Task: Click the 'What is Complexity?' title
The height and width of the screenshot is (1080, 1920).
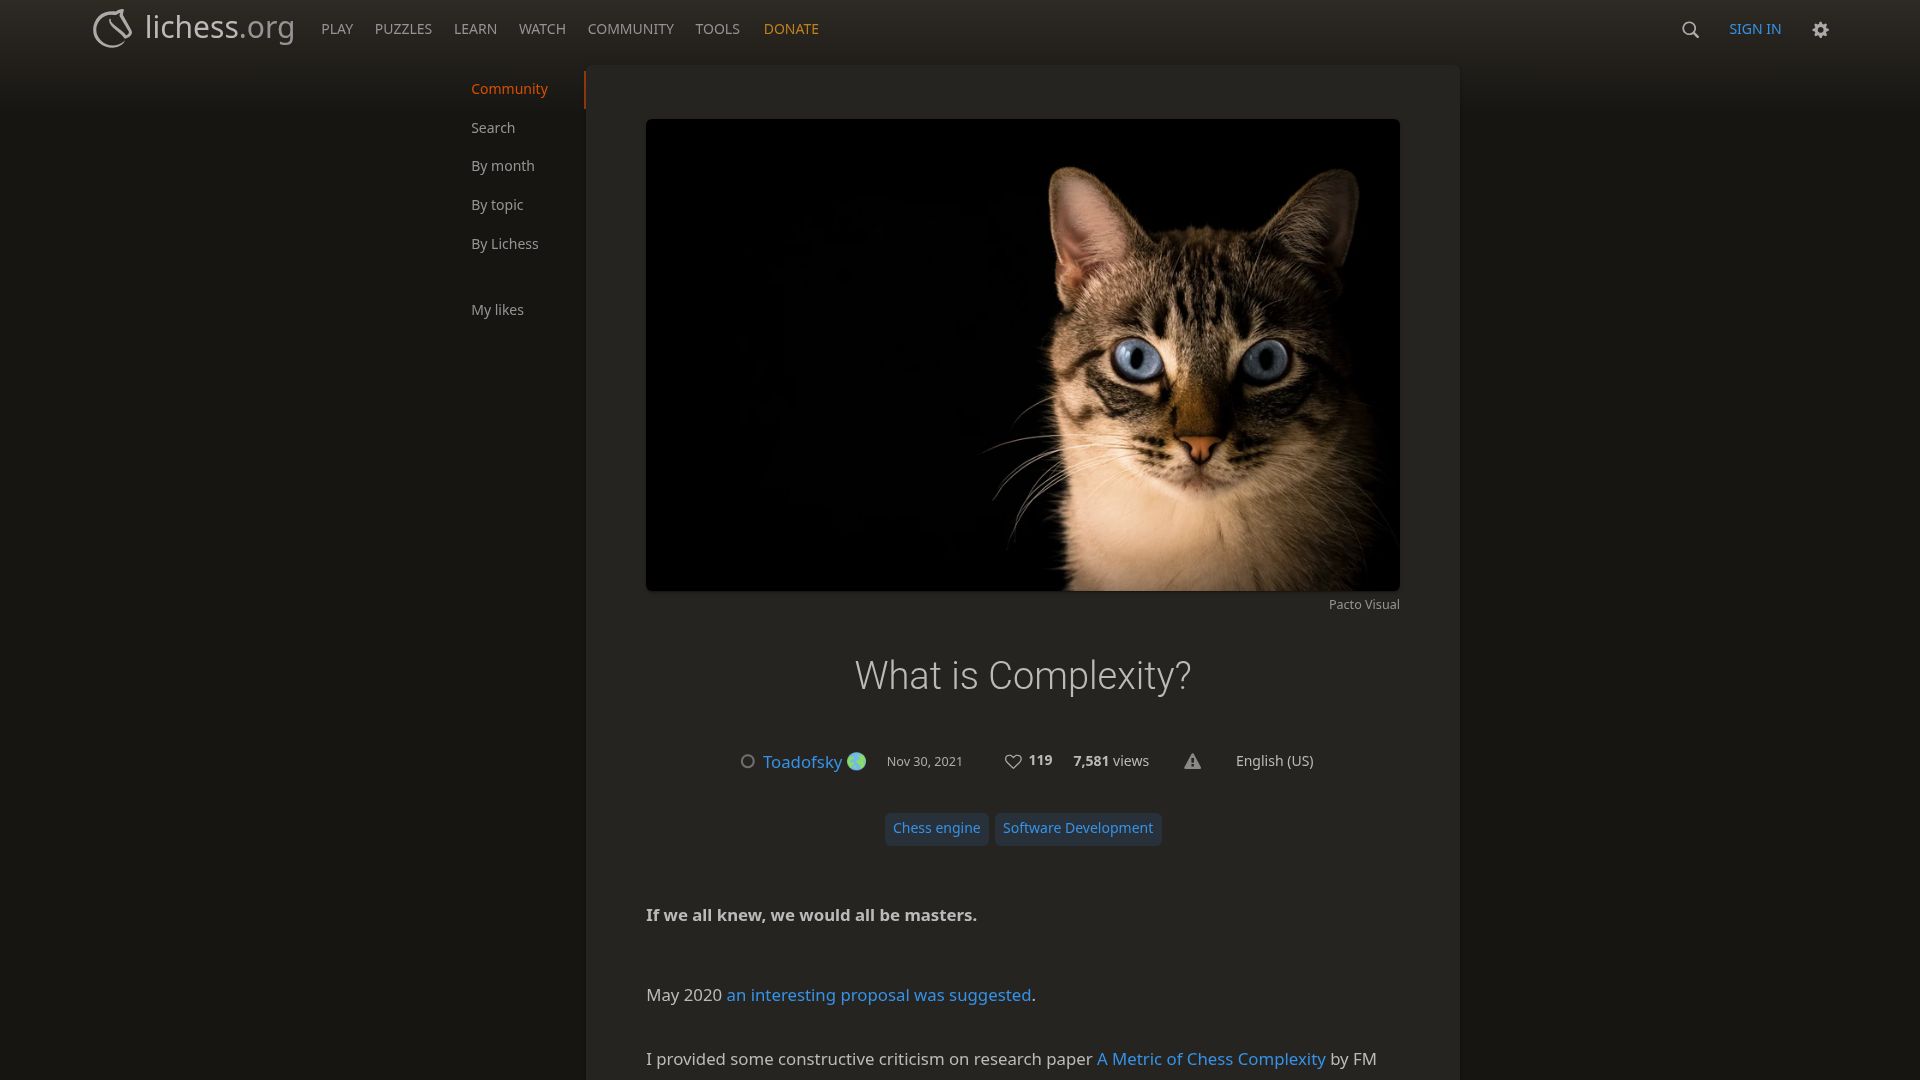Action: [x=1023, y=676]
